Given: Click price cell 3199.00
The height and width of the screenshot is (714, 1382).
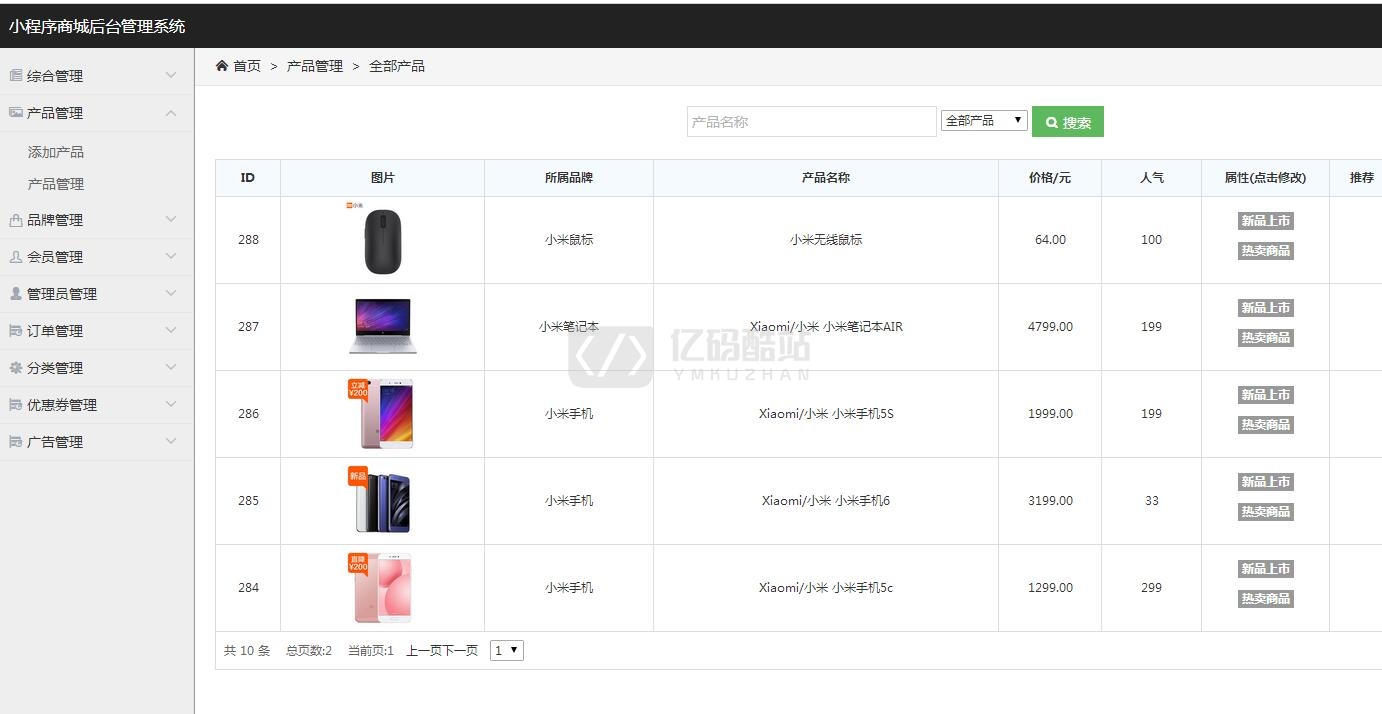Looking at the screenshot, I should click(1050, 501).
